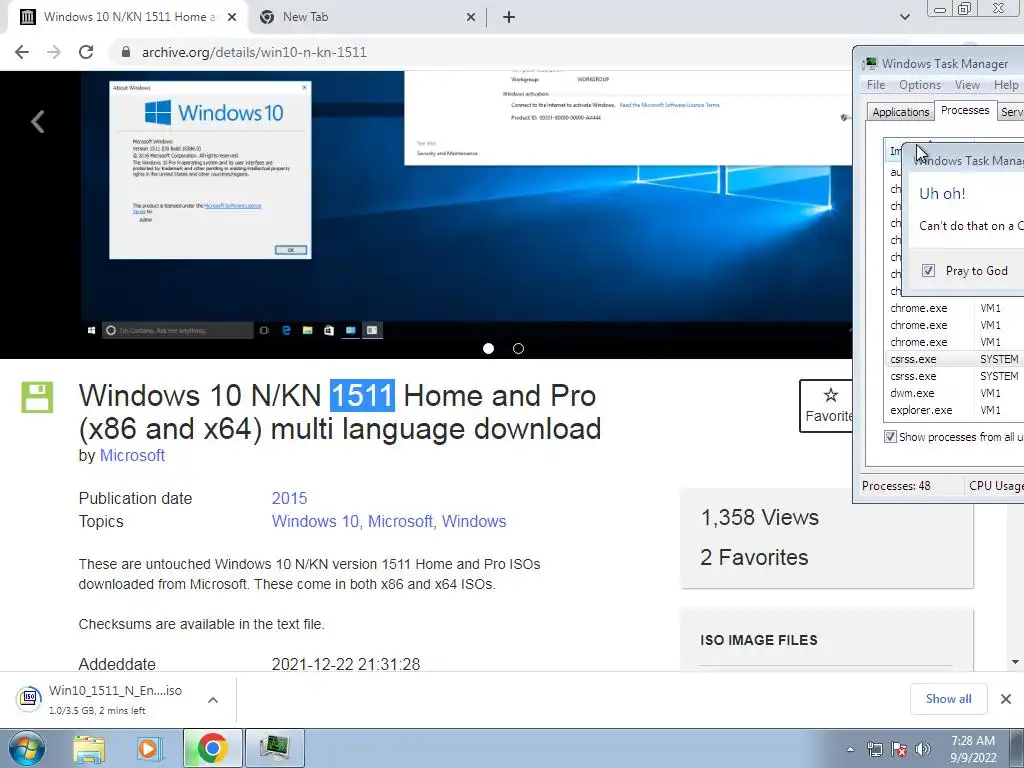
Task: Open the Microsoft author link
Action: point(132,456)
